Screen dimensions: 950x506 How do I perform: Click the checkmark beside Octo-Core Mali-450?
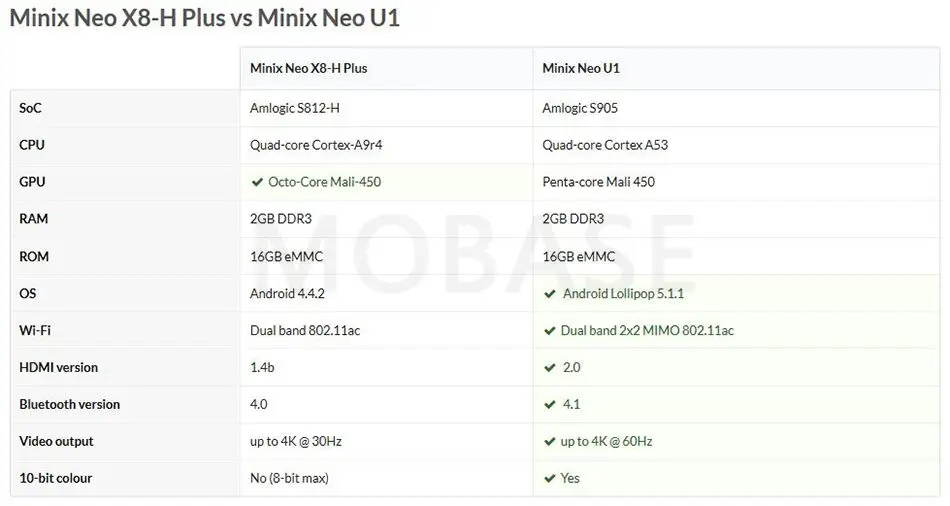[x=257, y=182]
